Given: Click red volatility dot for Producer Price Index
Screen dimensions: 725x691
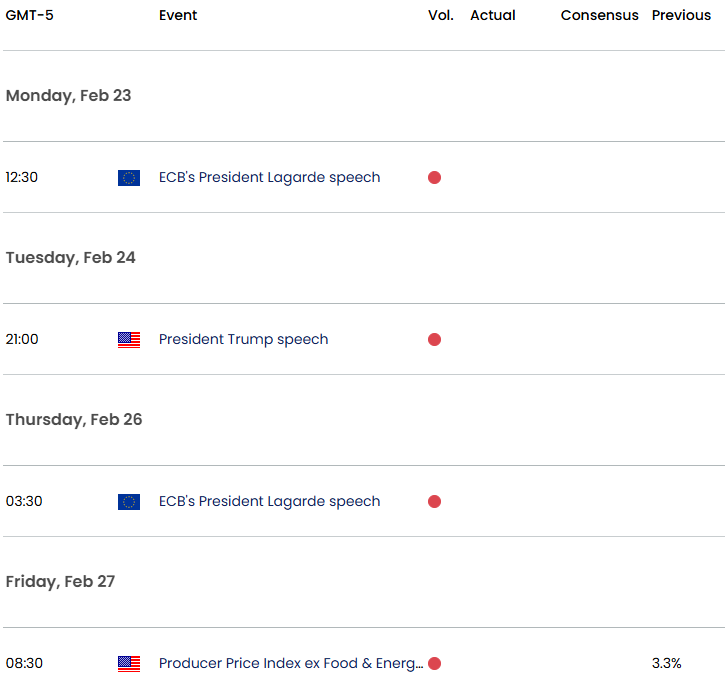Looking at the screenshot, I should coord(434,664).
